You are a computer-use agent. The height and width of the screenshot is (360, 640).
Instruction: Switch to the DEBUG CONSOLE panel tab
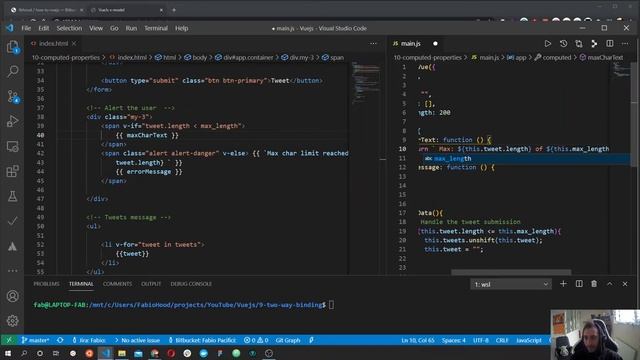191,284
